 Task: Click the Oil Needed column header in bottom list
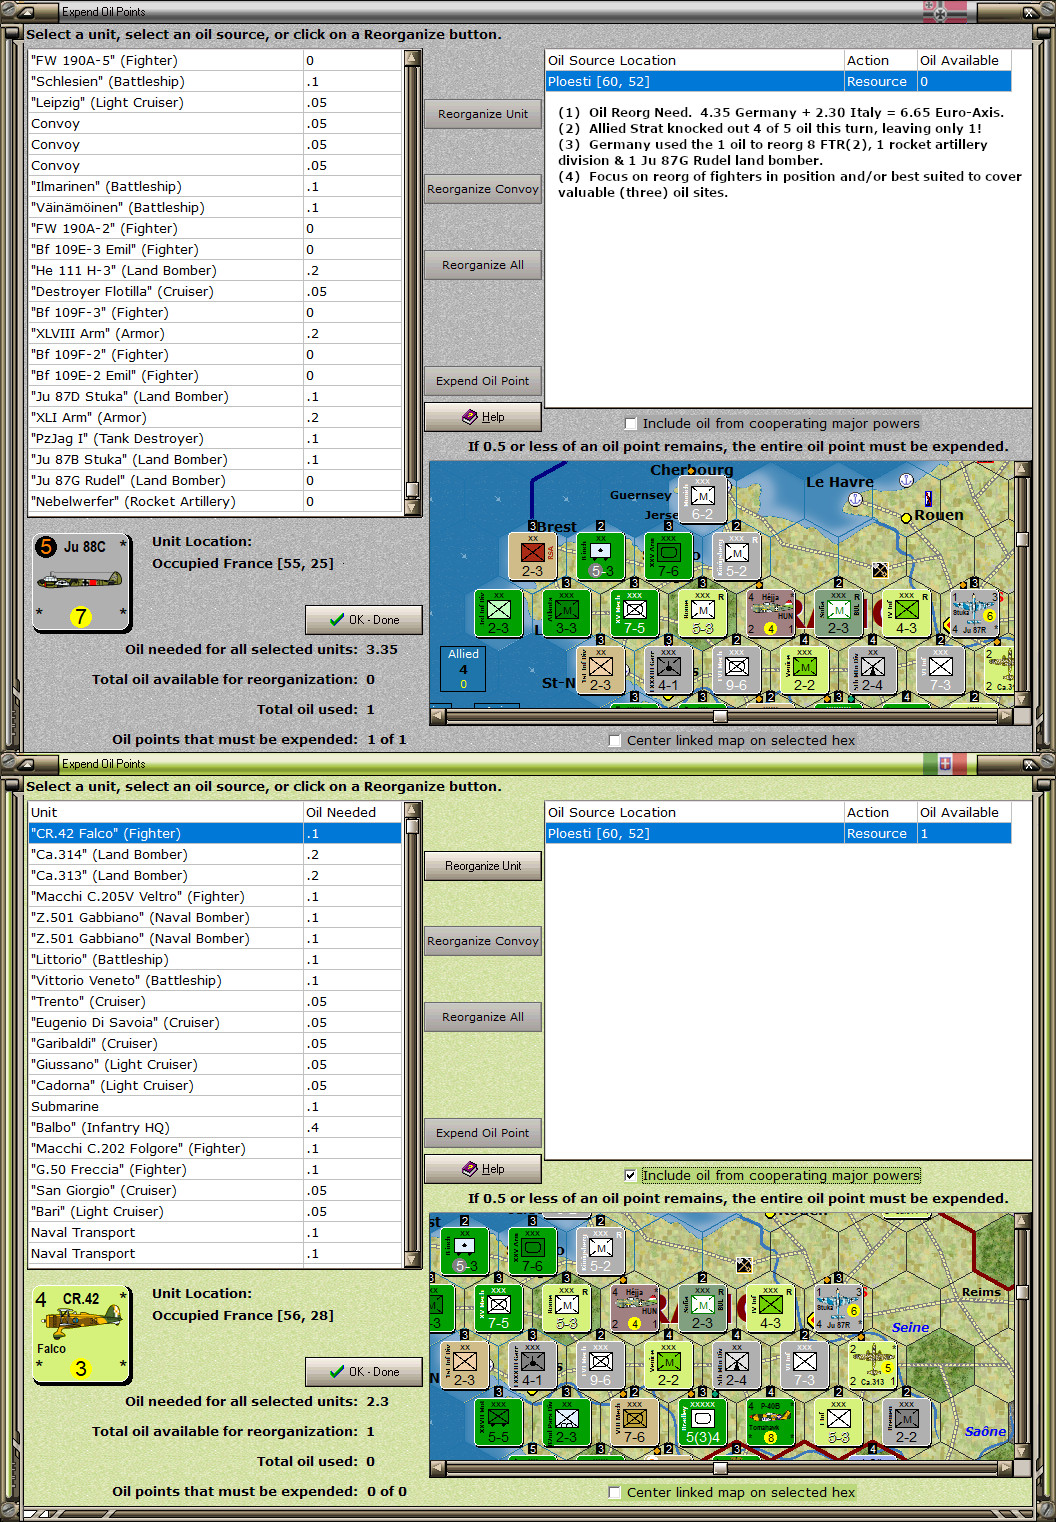352,813
